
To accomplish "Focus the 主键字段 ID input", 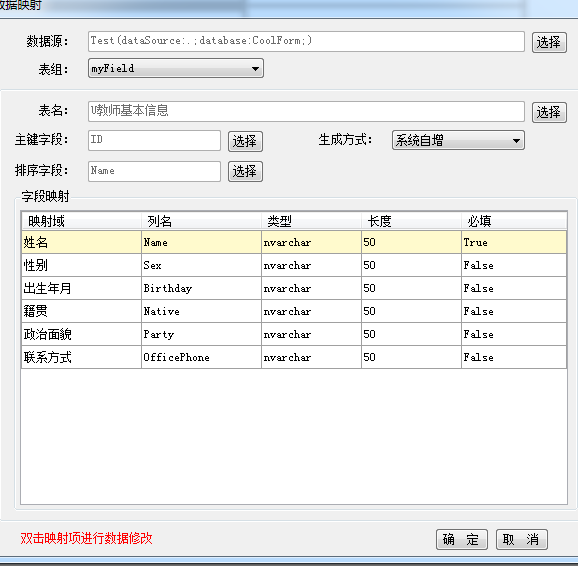I will (154, 140).
